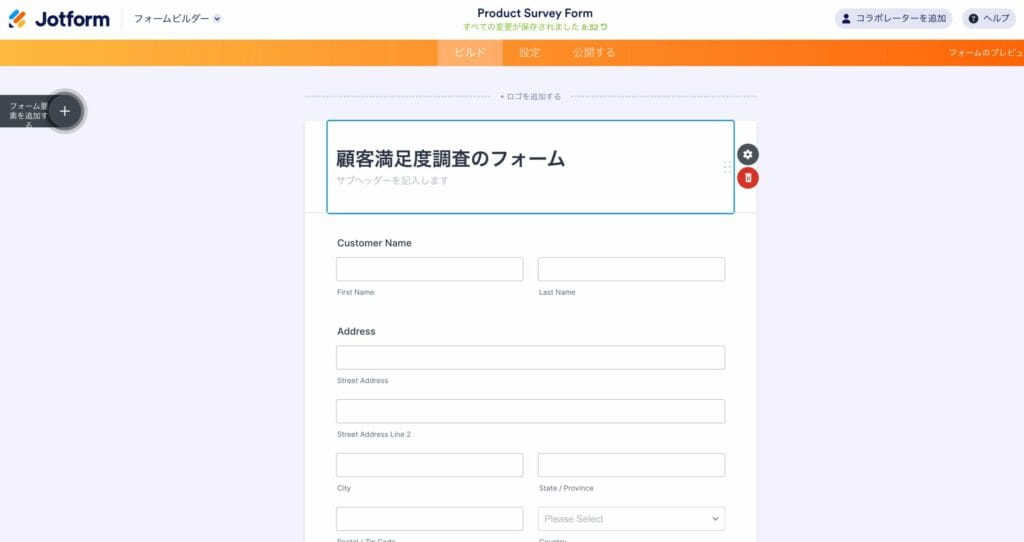Image resolution: width=1024 pixels, height=542 pixels.
Task: Click the Street Address Line 2 sublabel
Action: (374, 434)
